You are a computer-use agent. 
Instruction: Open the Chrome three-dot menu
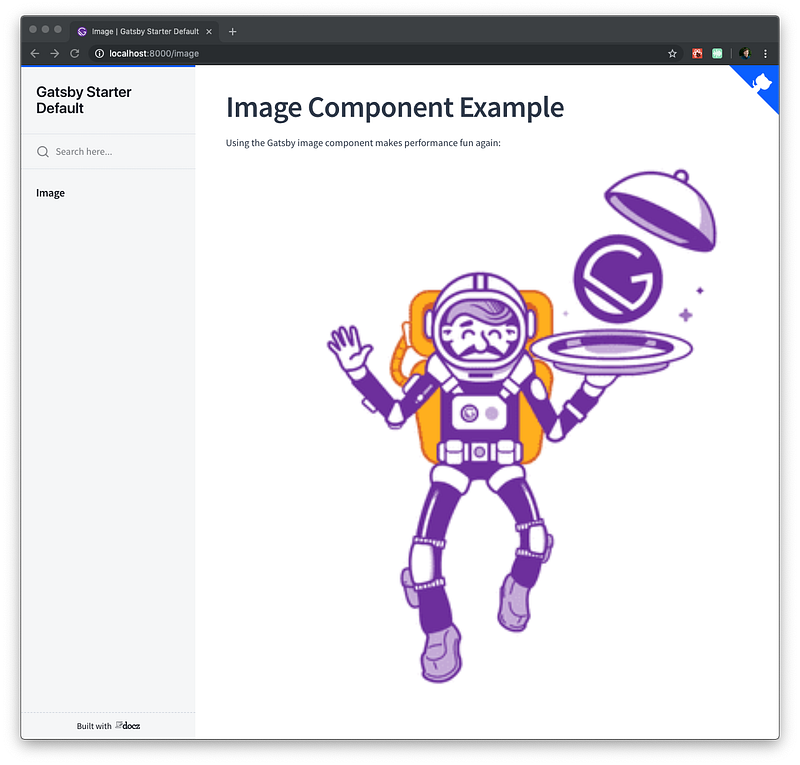[x=765, y=54]
